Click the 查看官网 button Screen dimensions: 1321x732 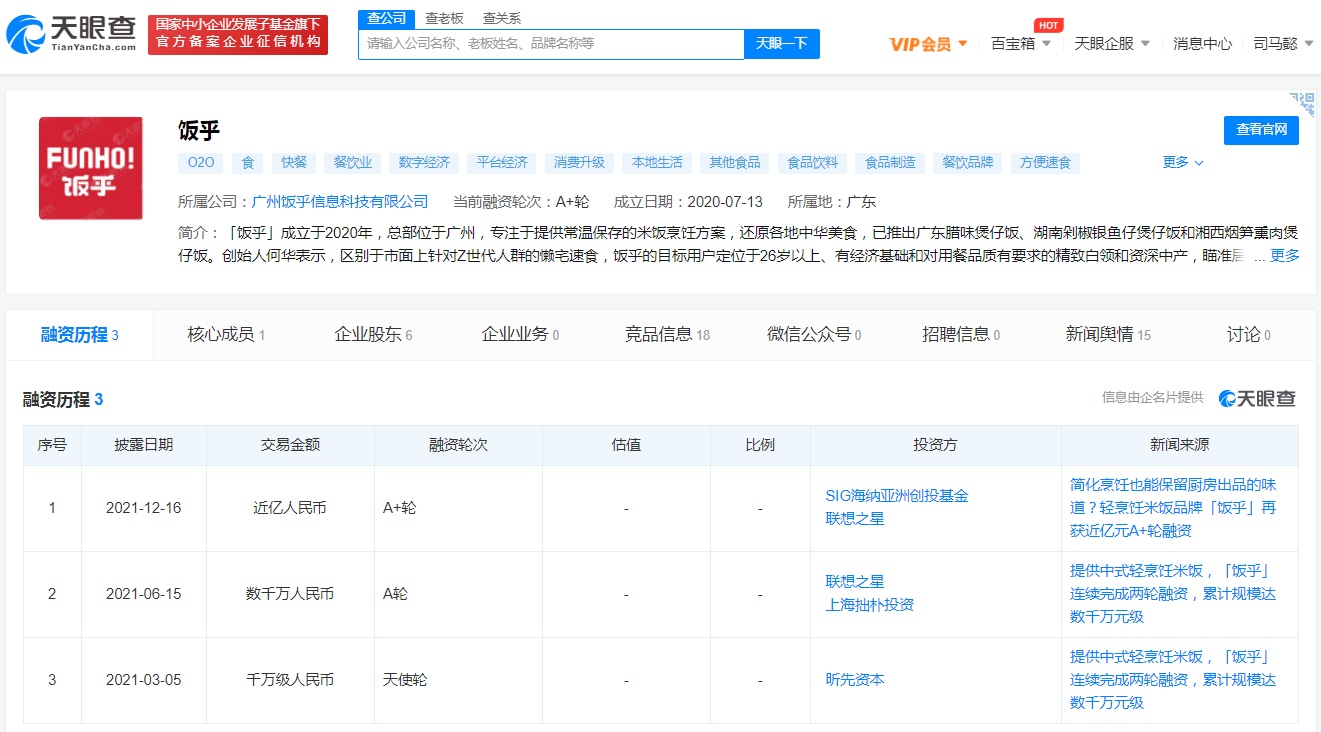(1261, 130)
